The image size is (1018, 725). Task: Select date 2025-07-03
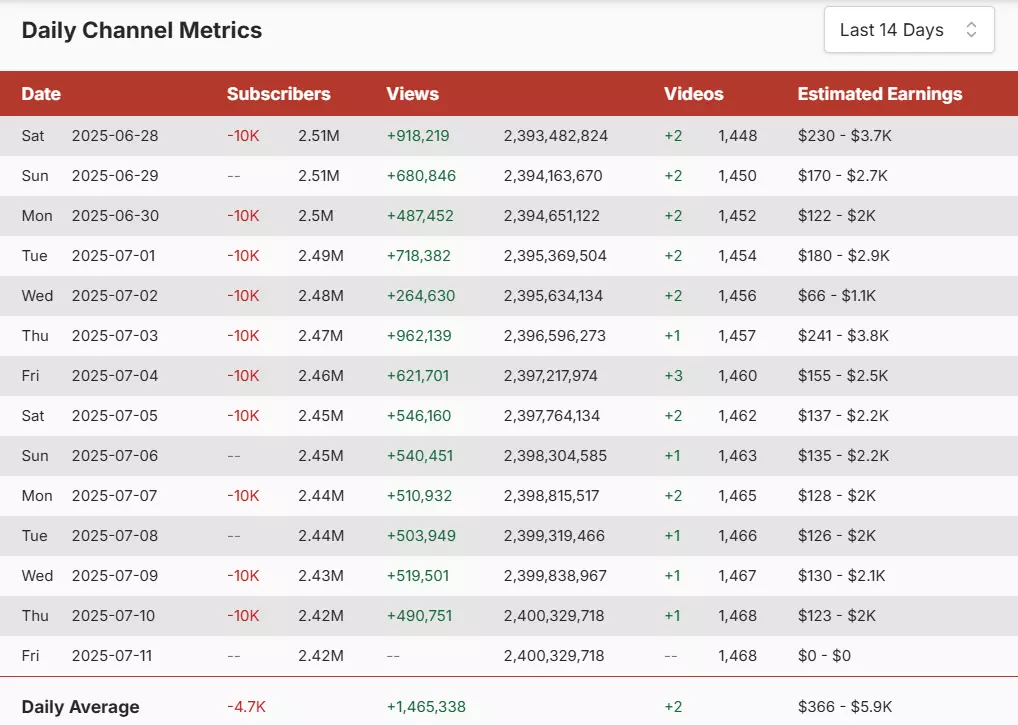115,336
